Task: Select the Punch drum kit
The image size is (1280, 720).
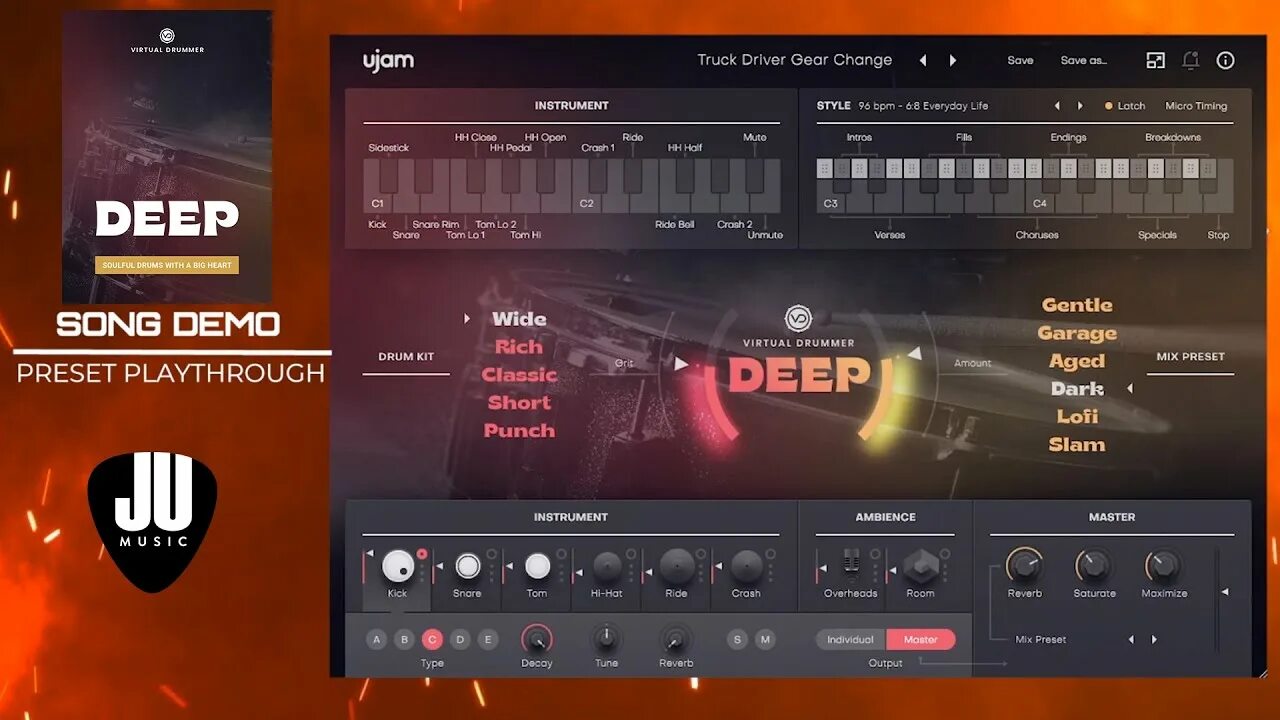Action: 519,431
